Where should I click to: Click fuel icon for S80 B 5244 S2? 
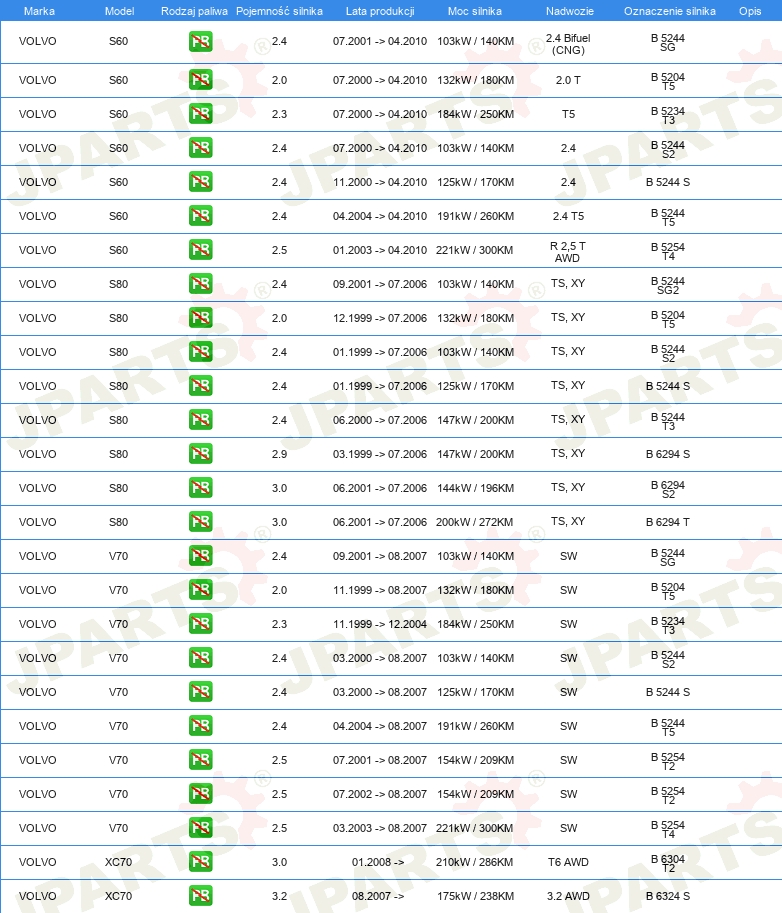200,352
